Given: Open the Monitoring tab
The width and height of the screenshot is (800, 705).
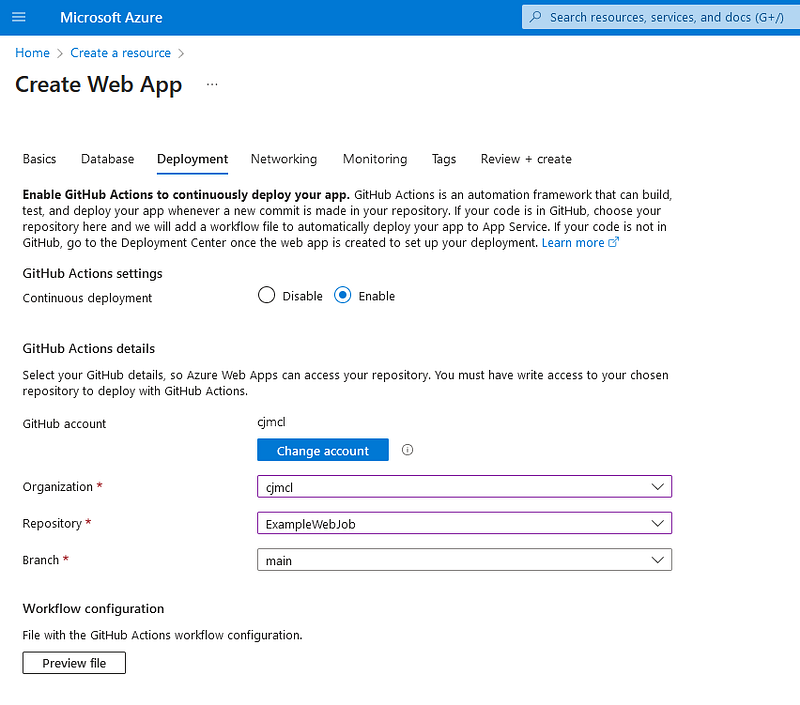Looking at the screenshot, I should coord(375,159).
